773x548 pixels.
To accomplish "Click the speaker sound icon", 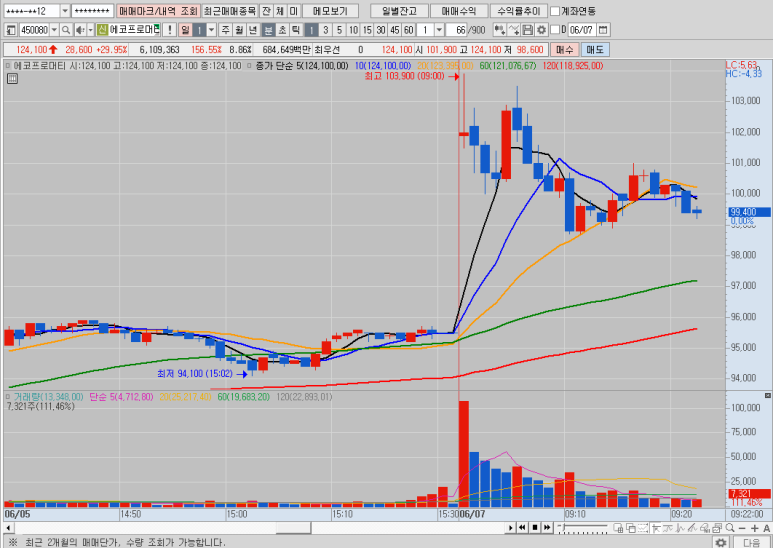I will tap(79, 30).
